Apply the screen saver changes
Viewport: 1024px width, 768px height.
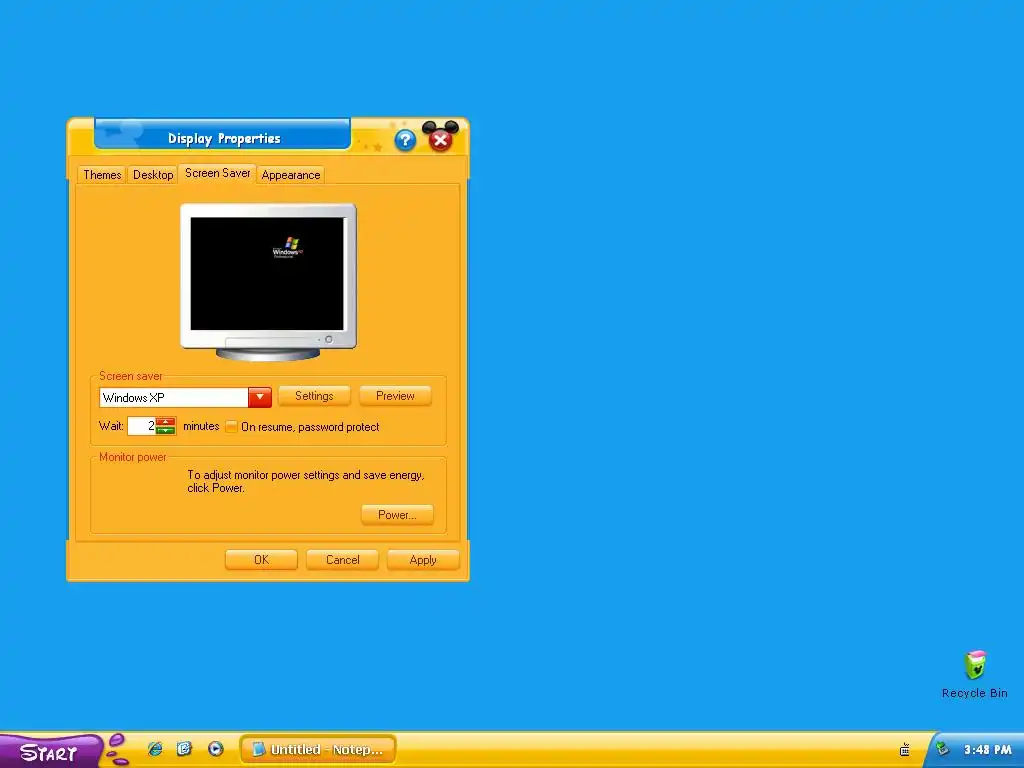pos(423,560)
